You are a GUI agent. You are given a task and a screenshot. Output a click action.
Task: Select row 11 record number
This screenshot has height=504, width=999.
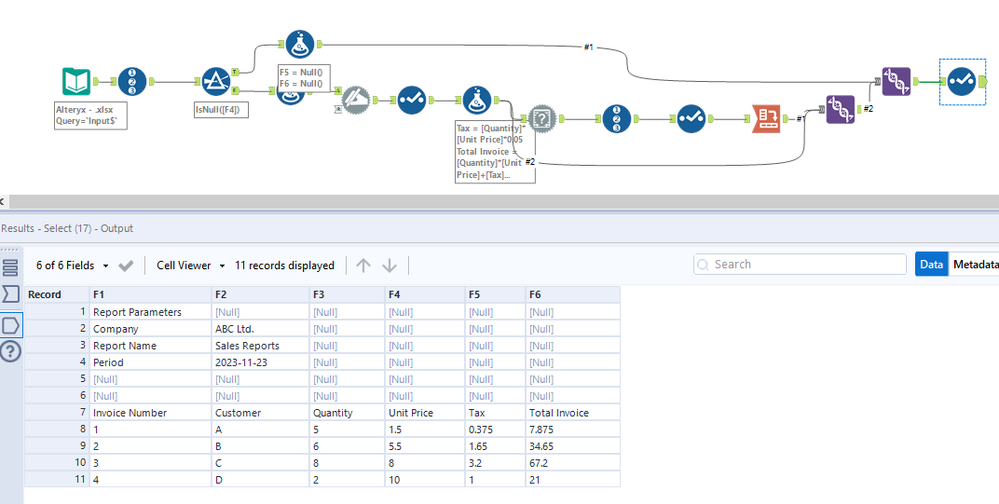click(57, 480)
